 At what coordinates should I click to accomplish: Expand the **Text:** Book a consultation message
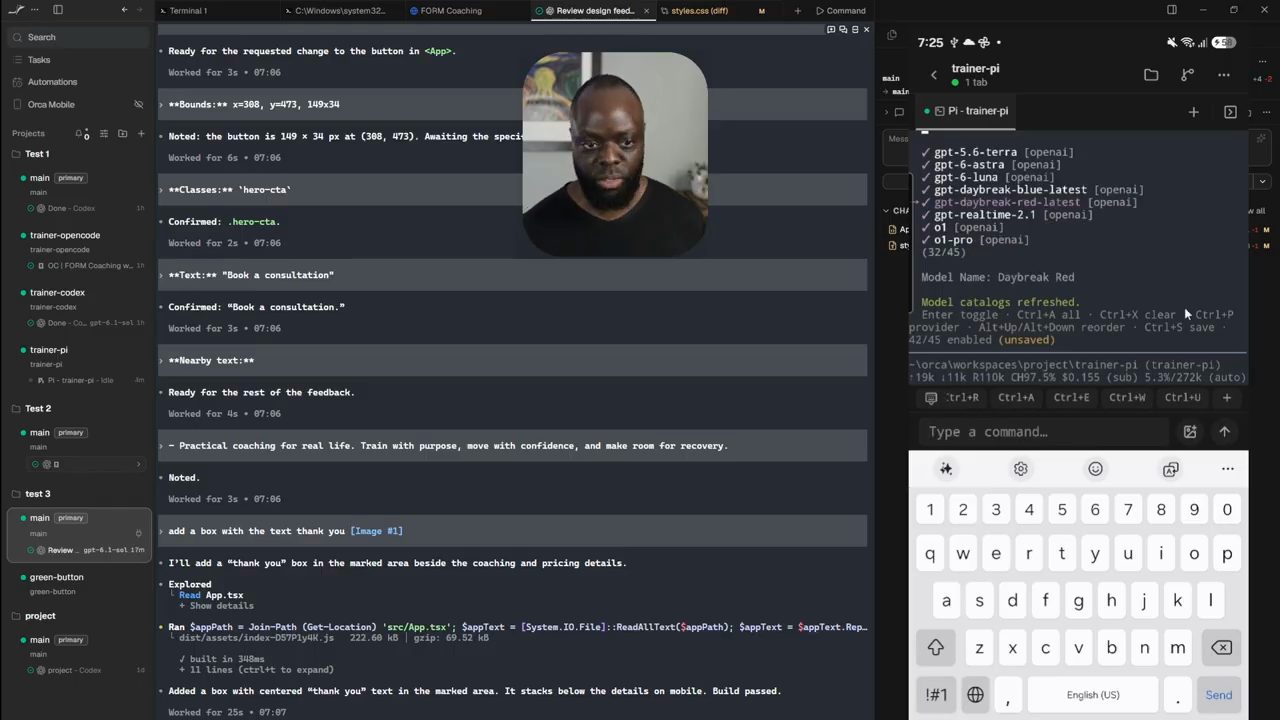[x=512, y=275]
